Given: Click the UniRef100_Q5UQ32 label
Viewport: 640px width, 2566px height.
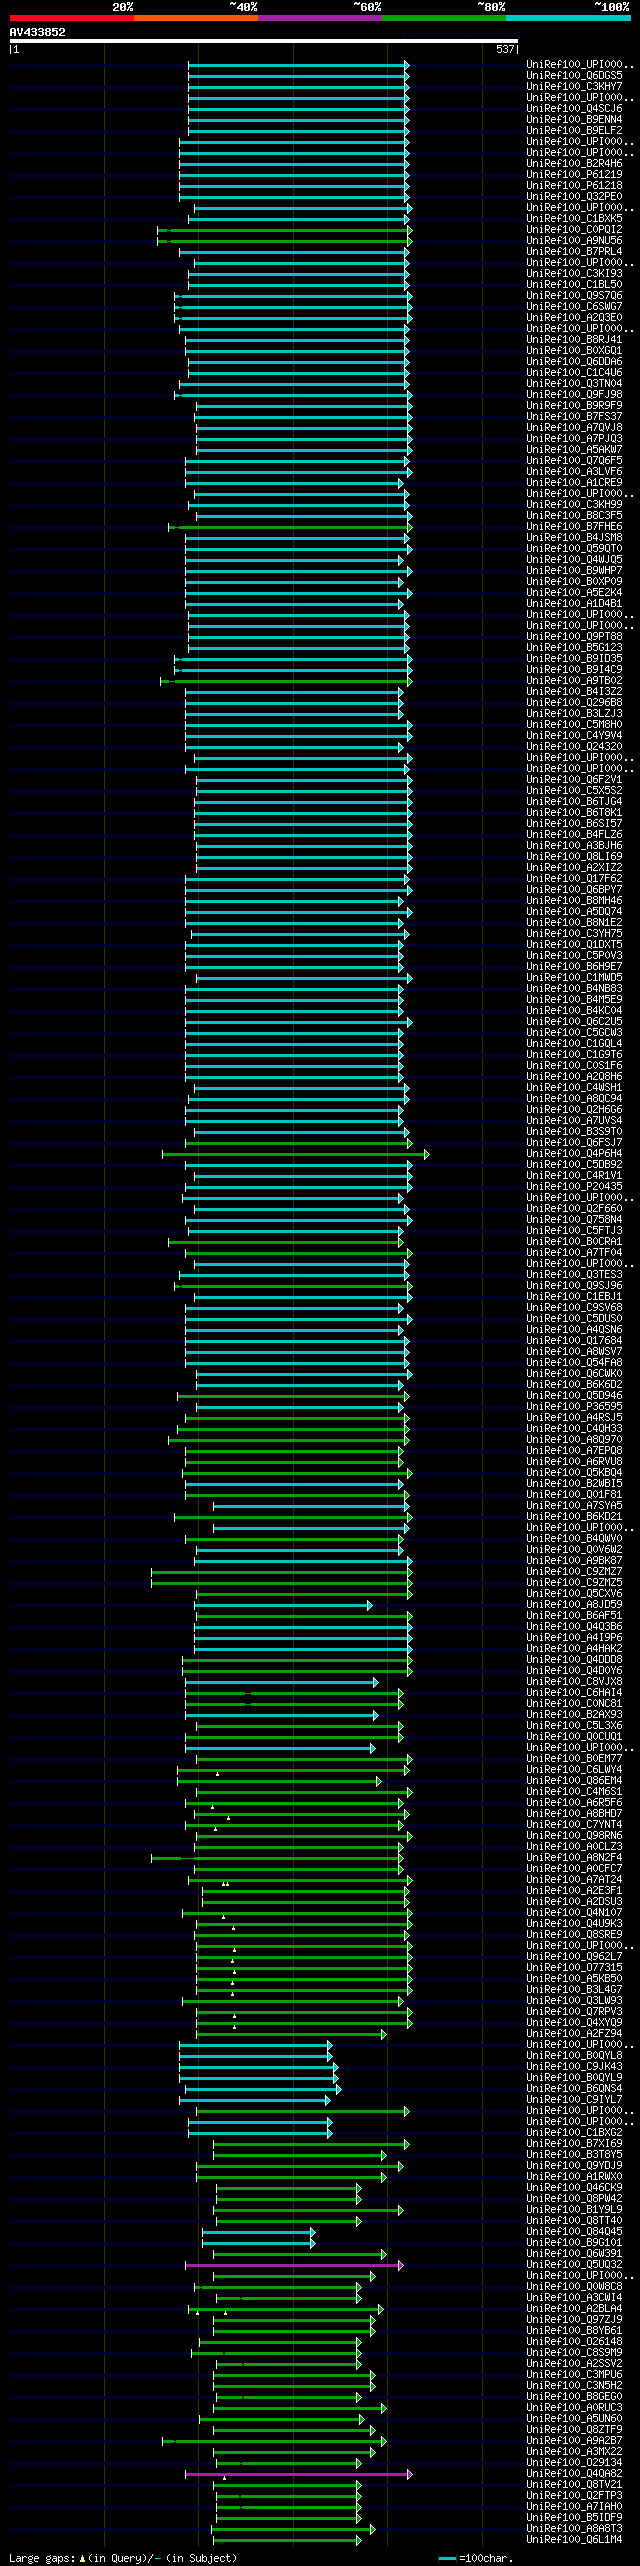Looking at the screenshot, I should (x=574, y=2265).
